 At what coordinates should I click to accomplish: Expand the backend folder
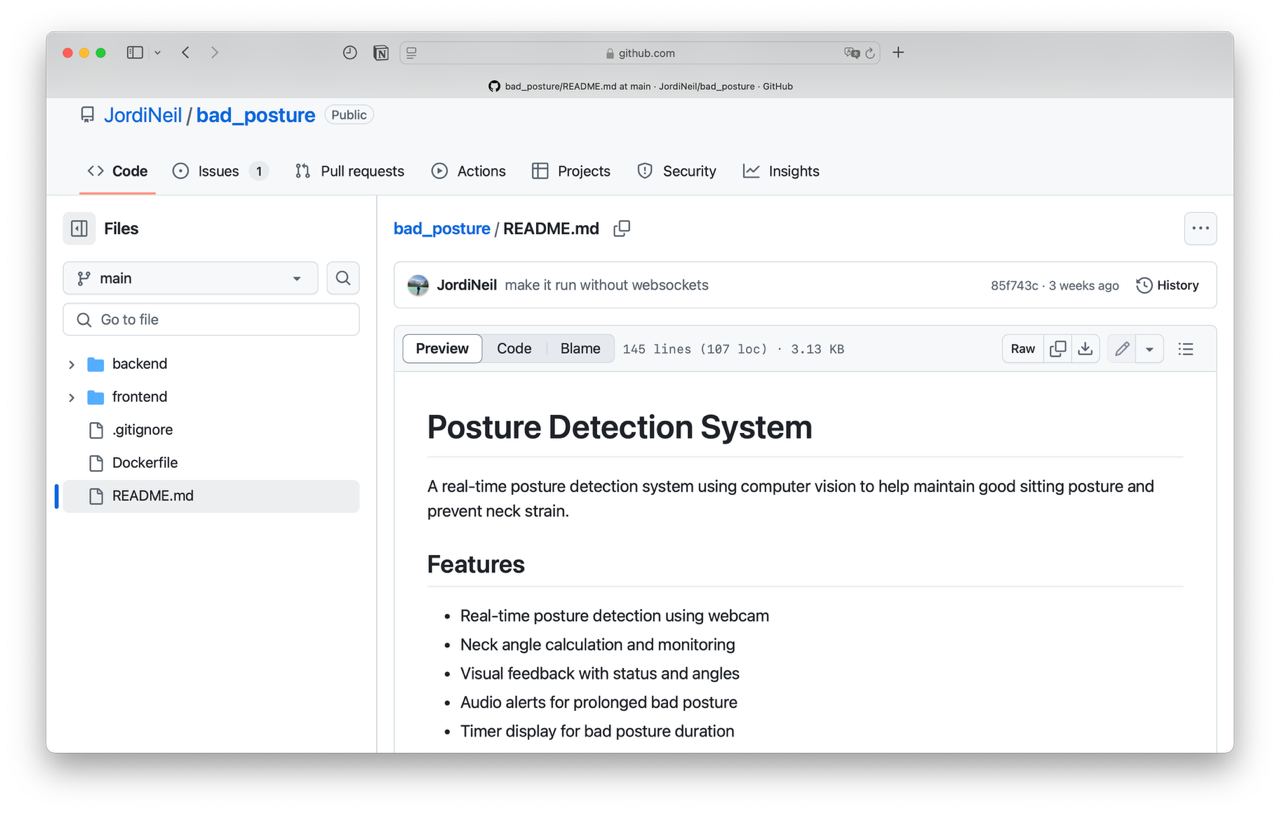[x=71, y=364]
